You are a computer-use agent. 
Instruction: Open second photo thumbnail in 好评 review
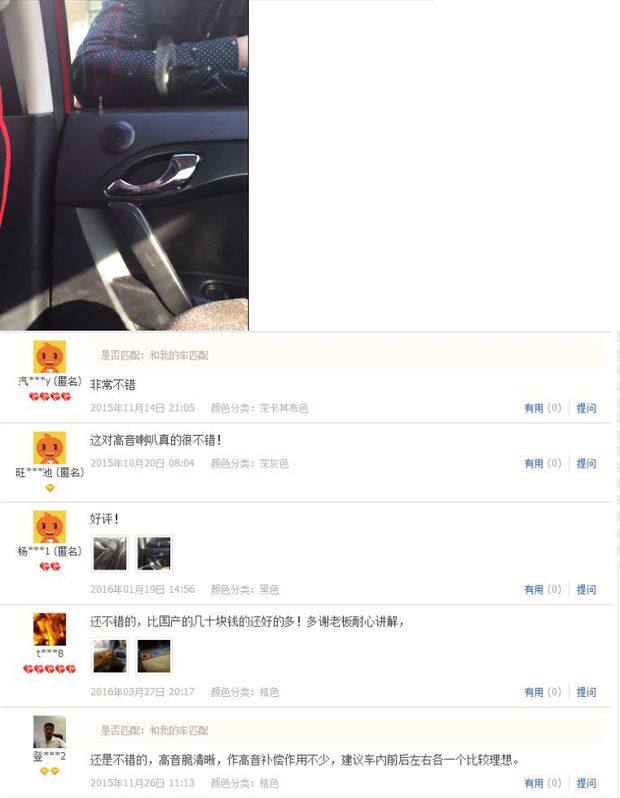click(x=154, y=553)
